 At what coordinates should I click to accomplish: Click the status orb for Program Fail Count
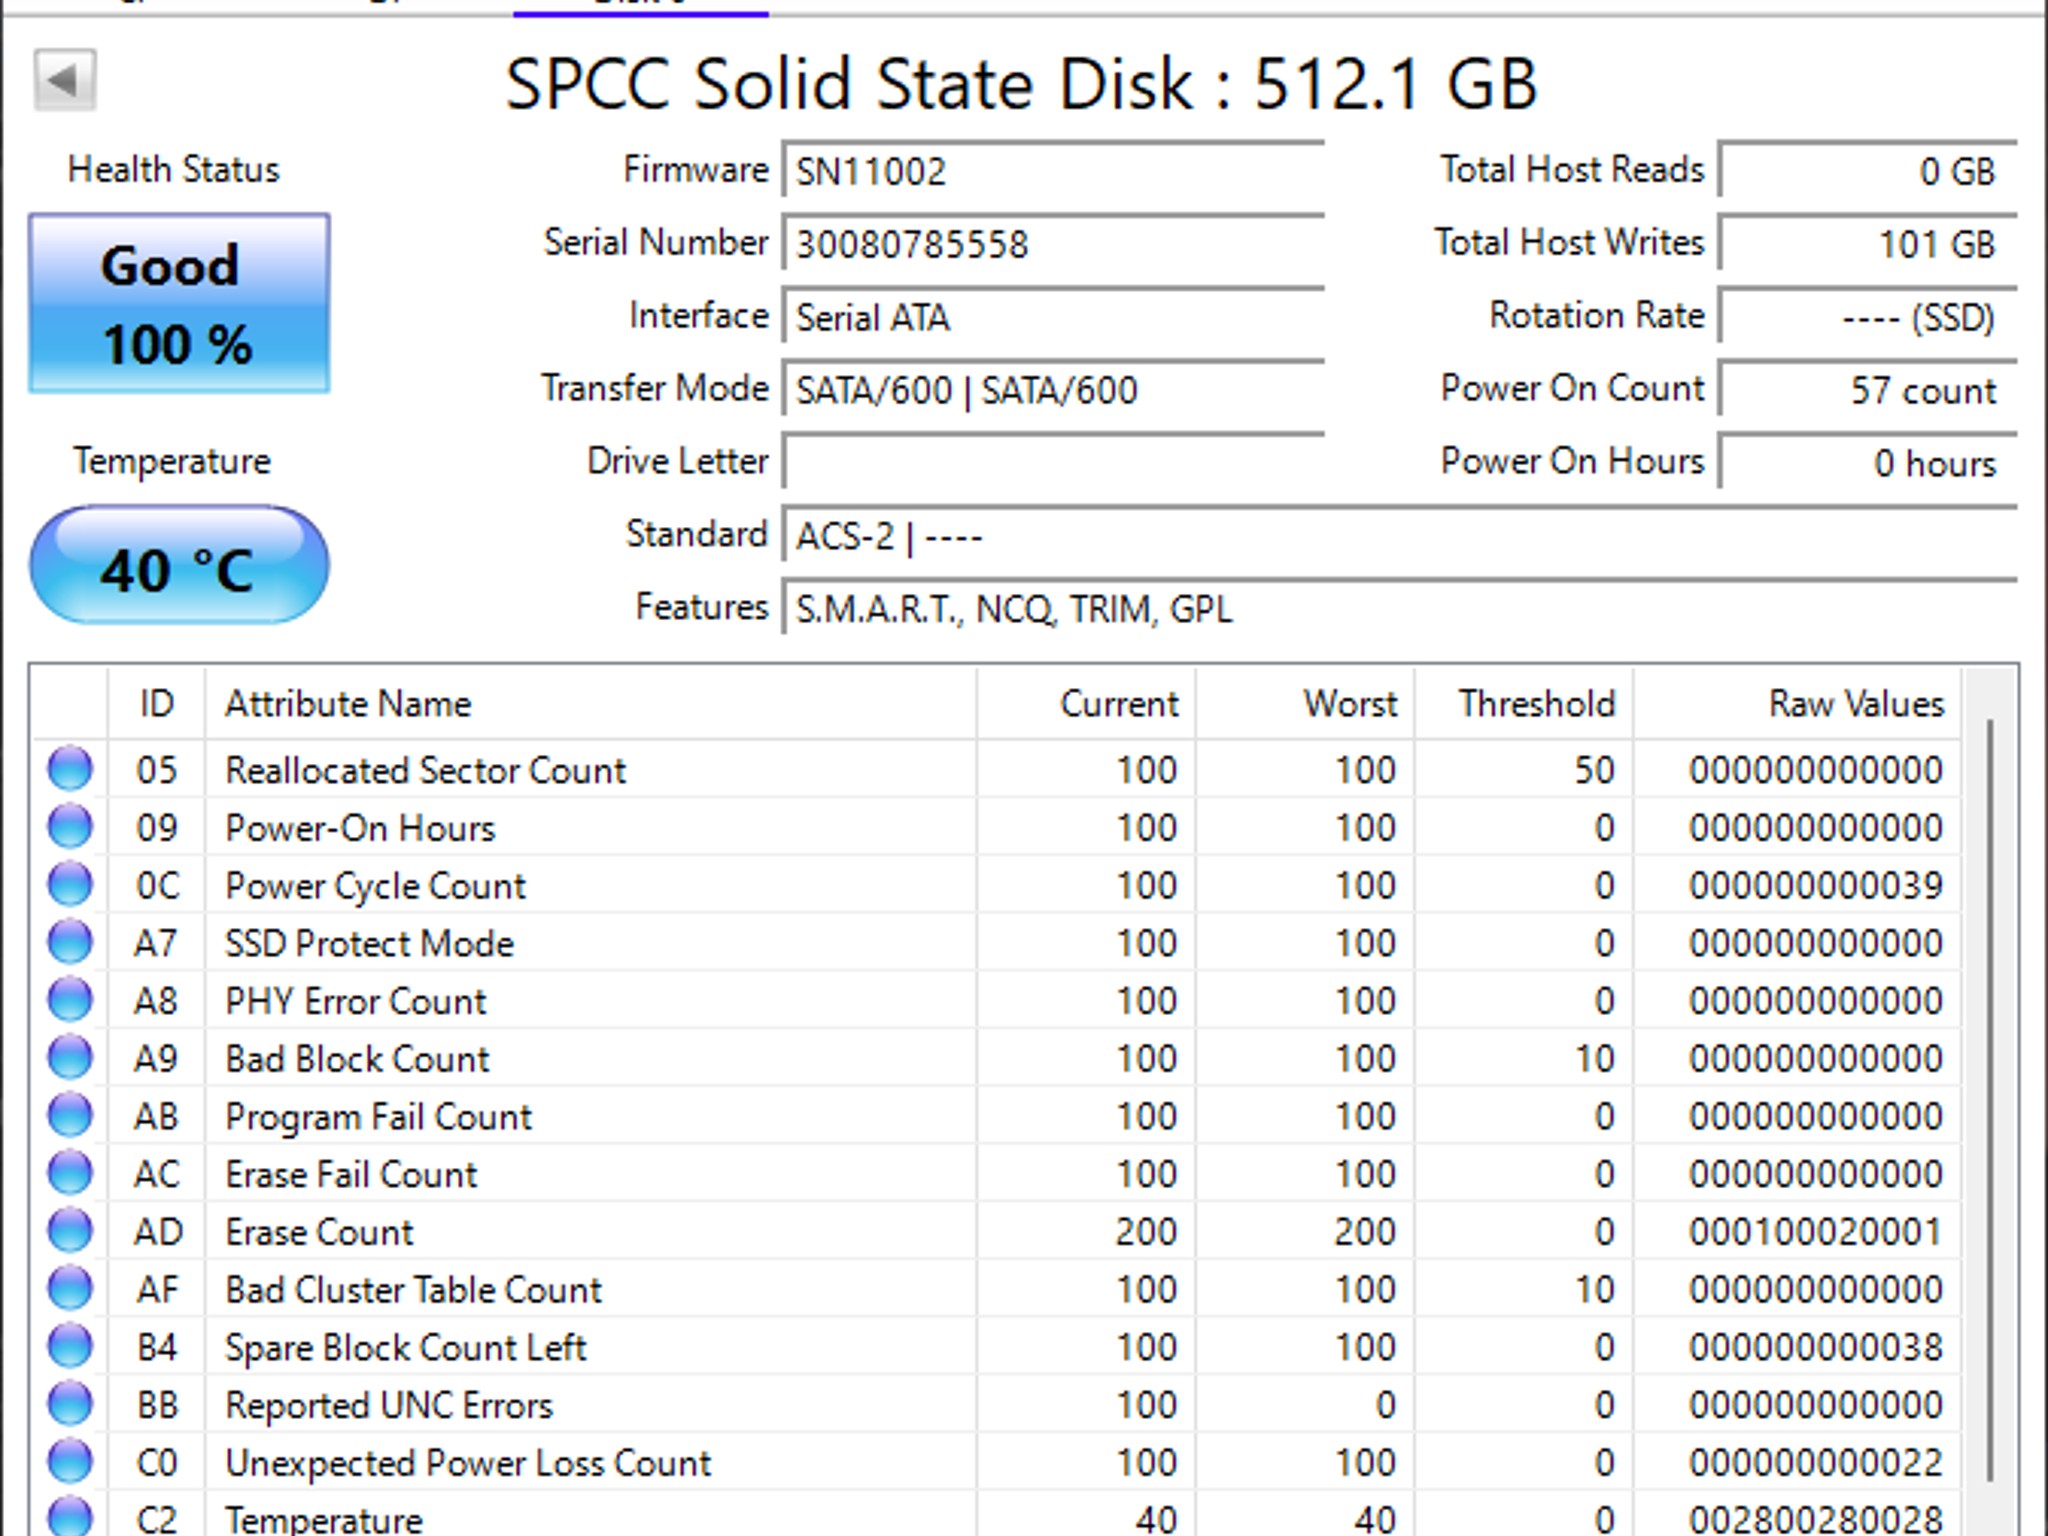coord(70,1116)
